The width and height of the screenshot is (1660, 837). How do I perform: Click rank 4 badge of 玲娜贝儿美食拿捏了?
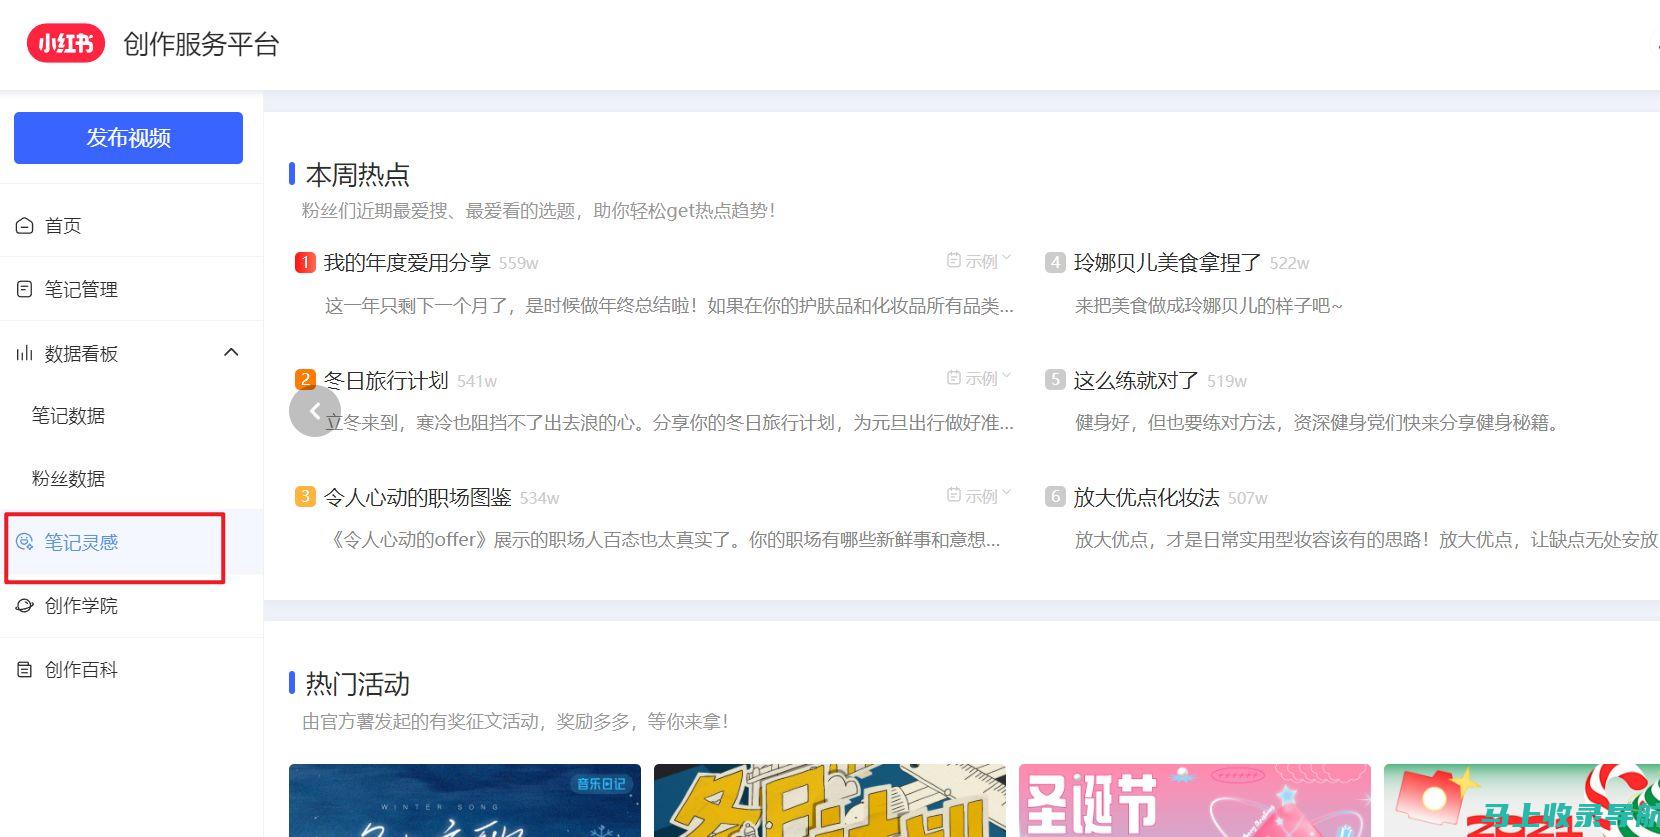1055,262
